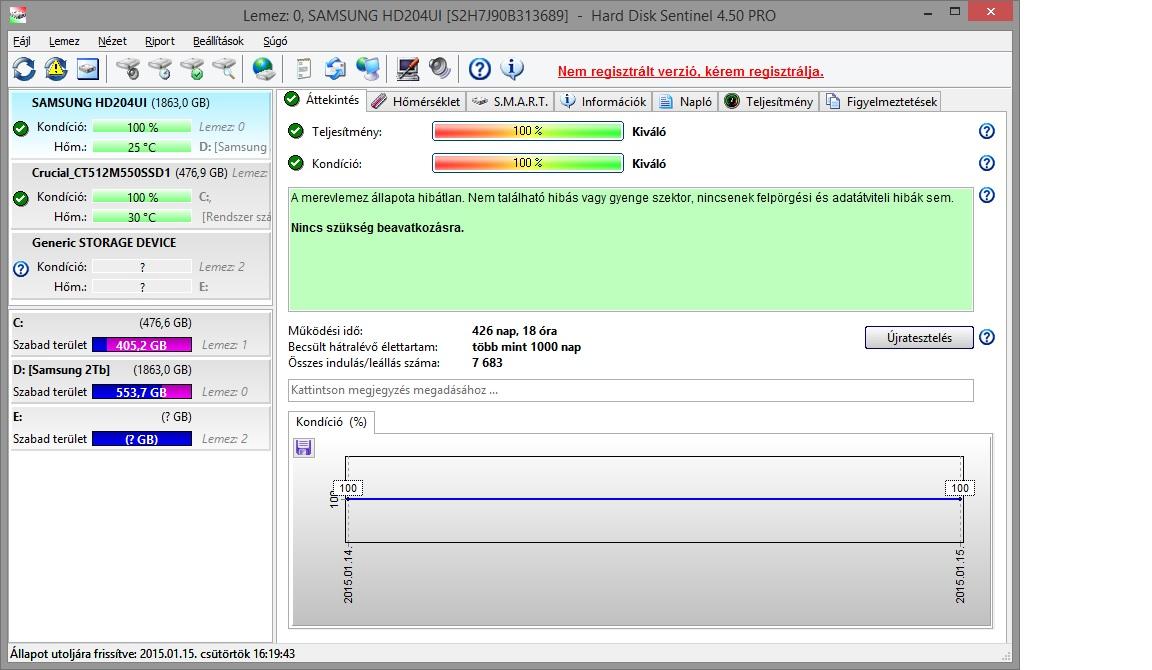This screenshot has height=670, width=1152.
Task: Click the notepad report toolbar icon
Action: click(x=303, y=70)
